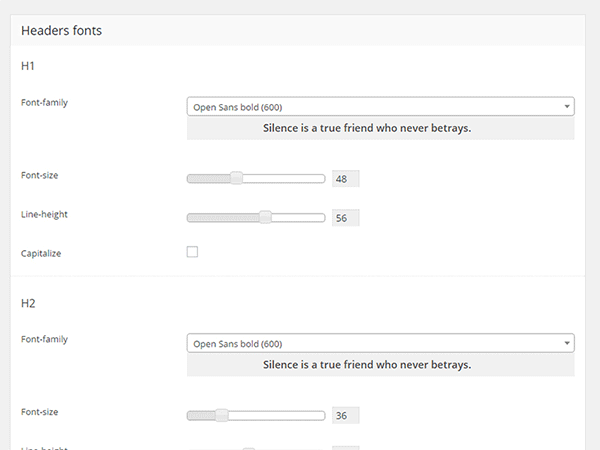Viewport: 600px width, 450px height.
Task: Open the H1 Font-family dropdown
Action: pyautogui.click(x=380, y=106)
